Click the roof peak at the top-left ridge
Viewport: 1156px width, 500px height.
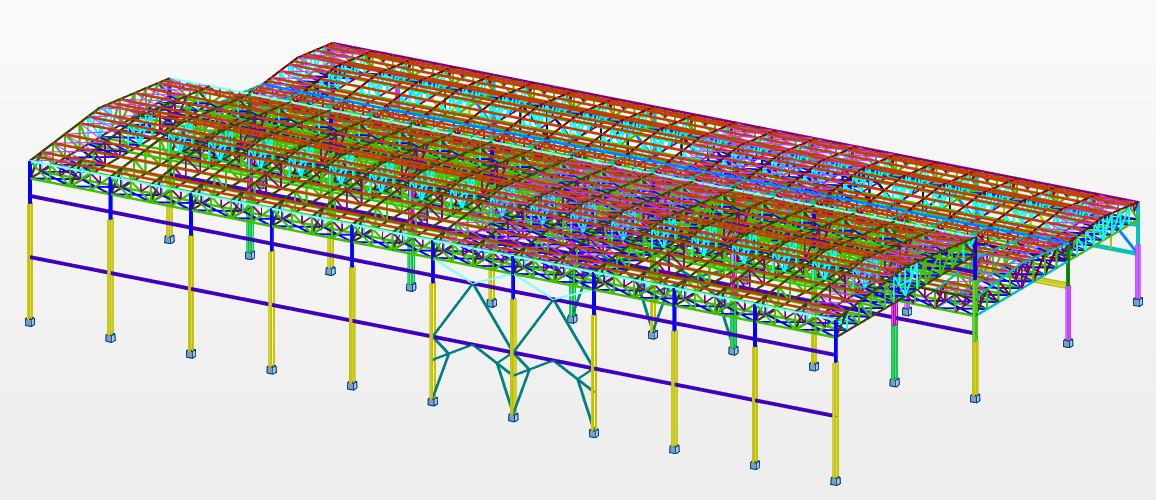(332, 44)
